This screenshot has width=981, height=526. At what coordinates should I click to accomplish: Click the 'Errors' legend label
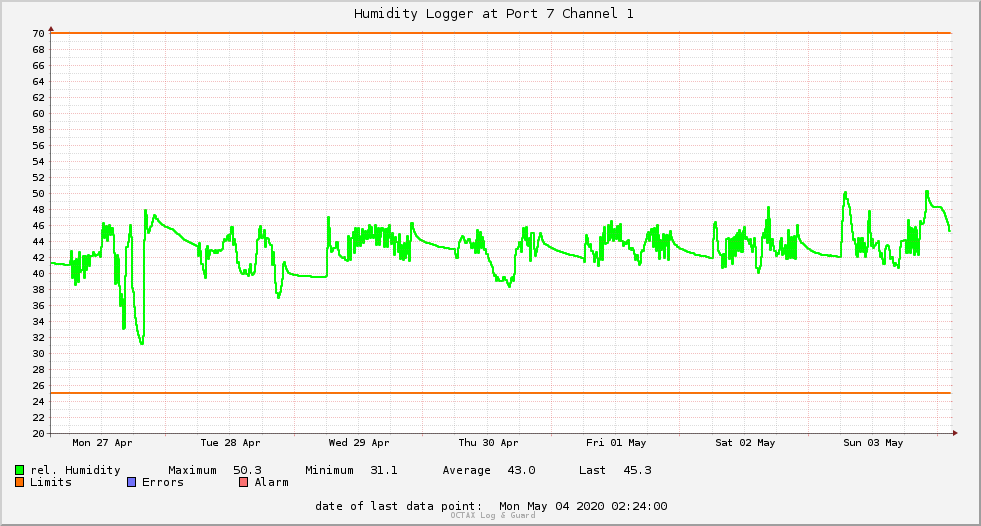[x=163, y=482]
